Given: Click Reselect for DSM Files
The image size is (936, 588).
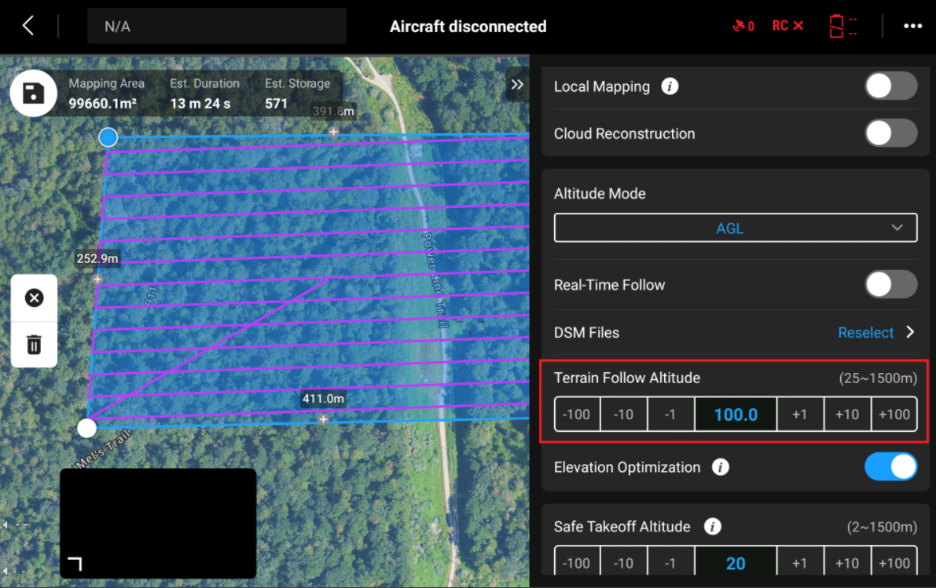Looking at the screenshot, I should (865, 333).
